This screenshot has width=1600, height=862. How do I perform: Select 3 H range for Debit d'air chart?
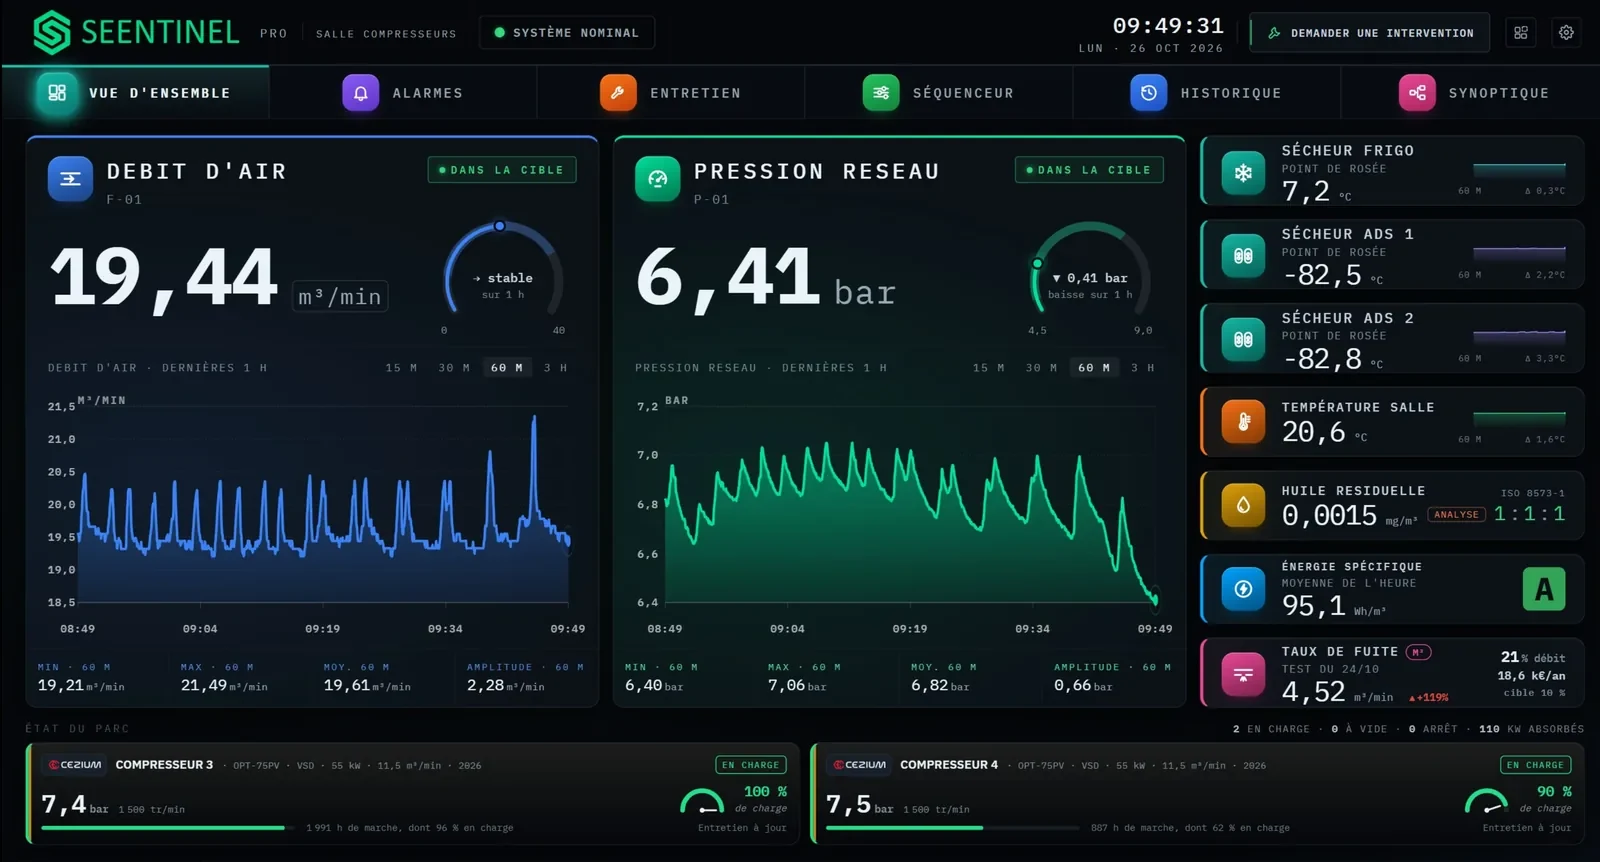pos(555,368)
